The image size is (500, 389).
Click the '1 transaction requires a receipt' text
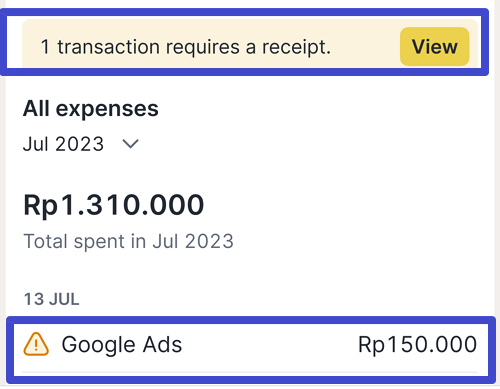186,47
